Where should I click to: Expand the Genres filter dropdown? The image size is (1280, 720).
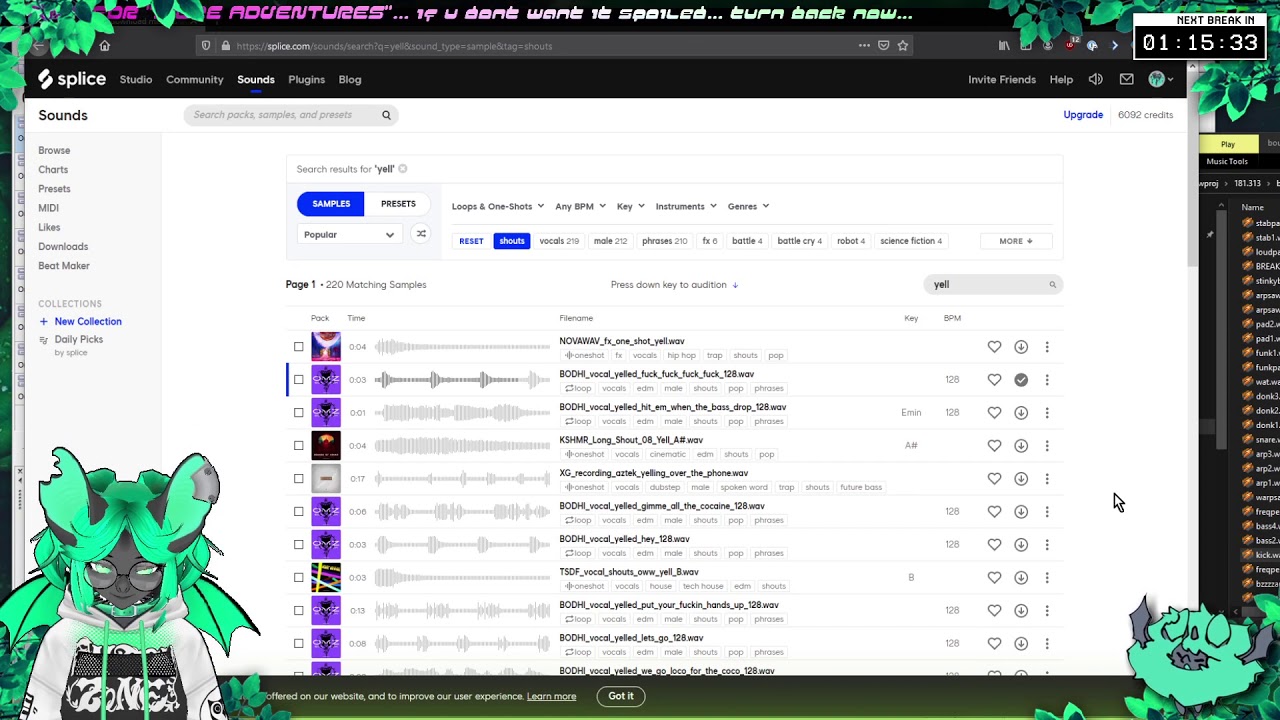tap(748, 206)
